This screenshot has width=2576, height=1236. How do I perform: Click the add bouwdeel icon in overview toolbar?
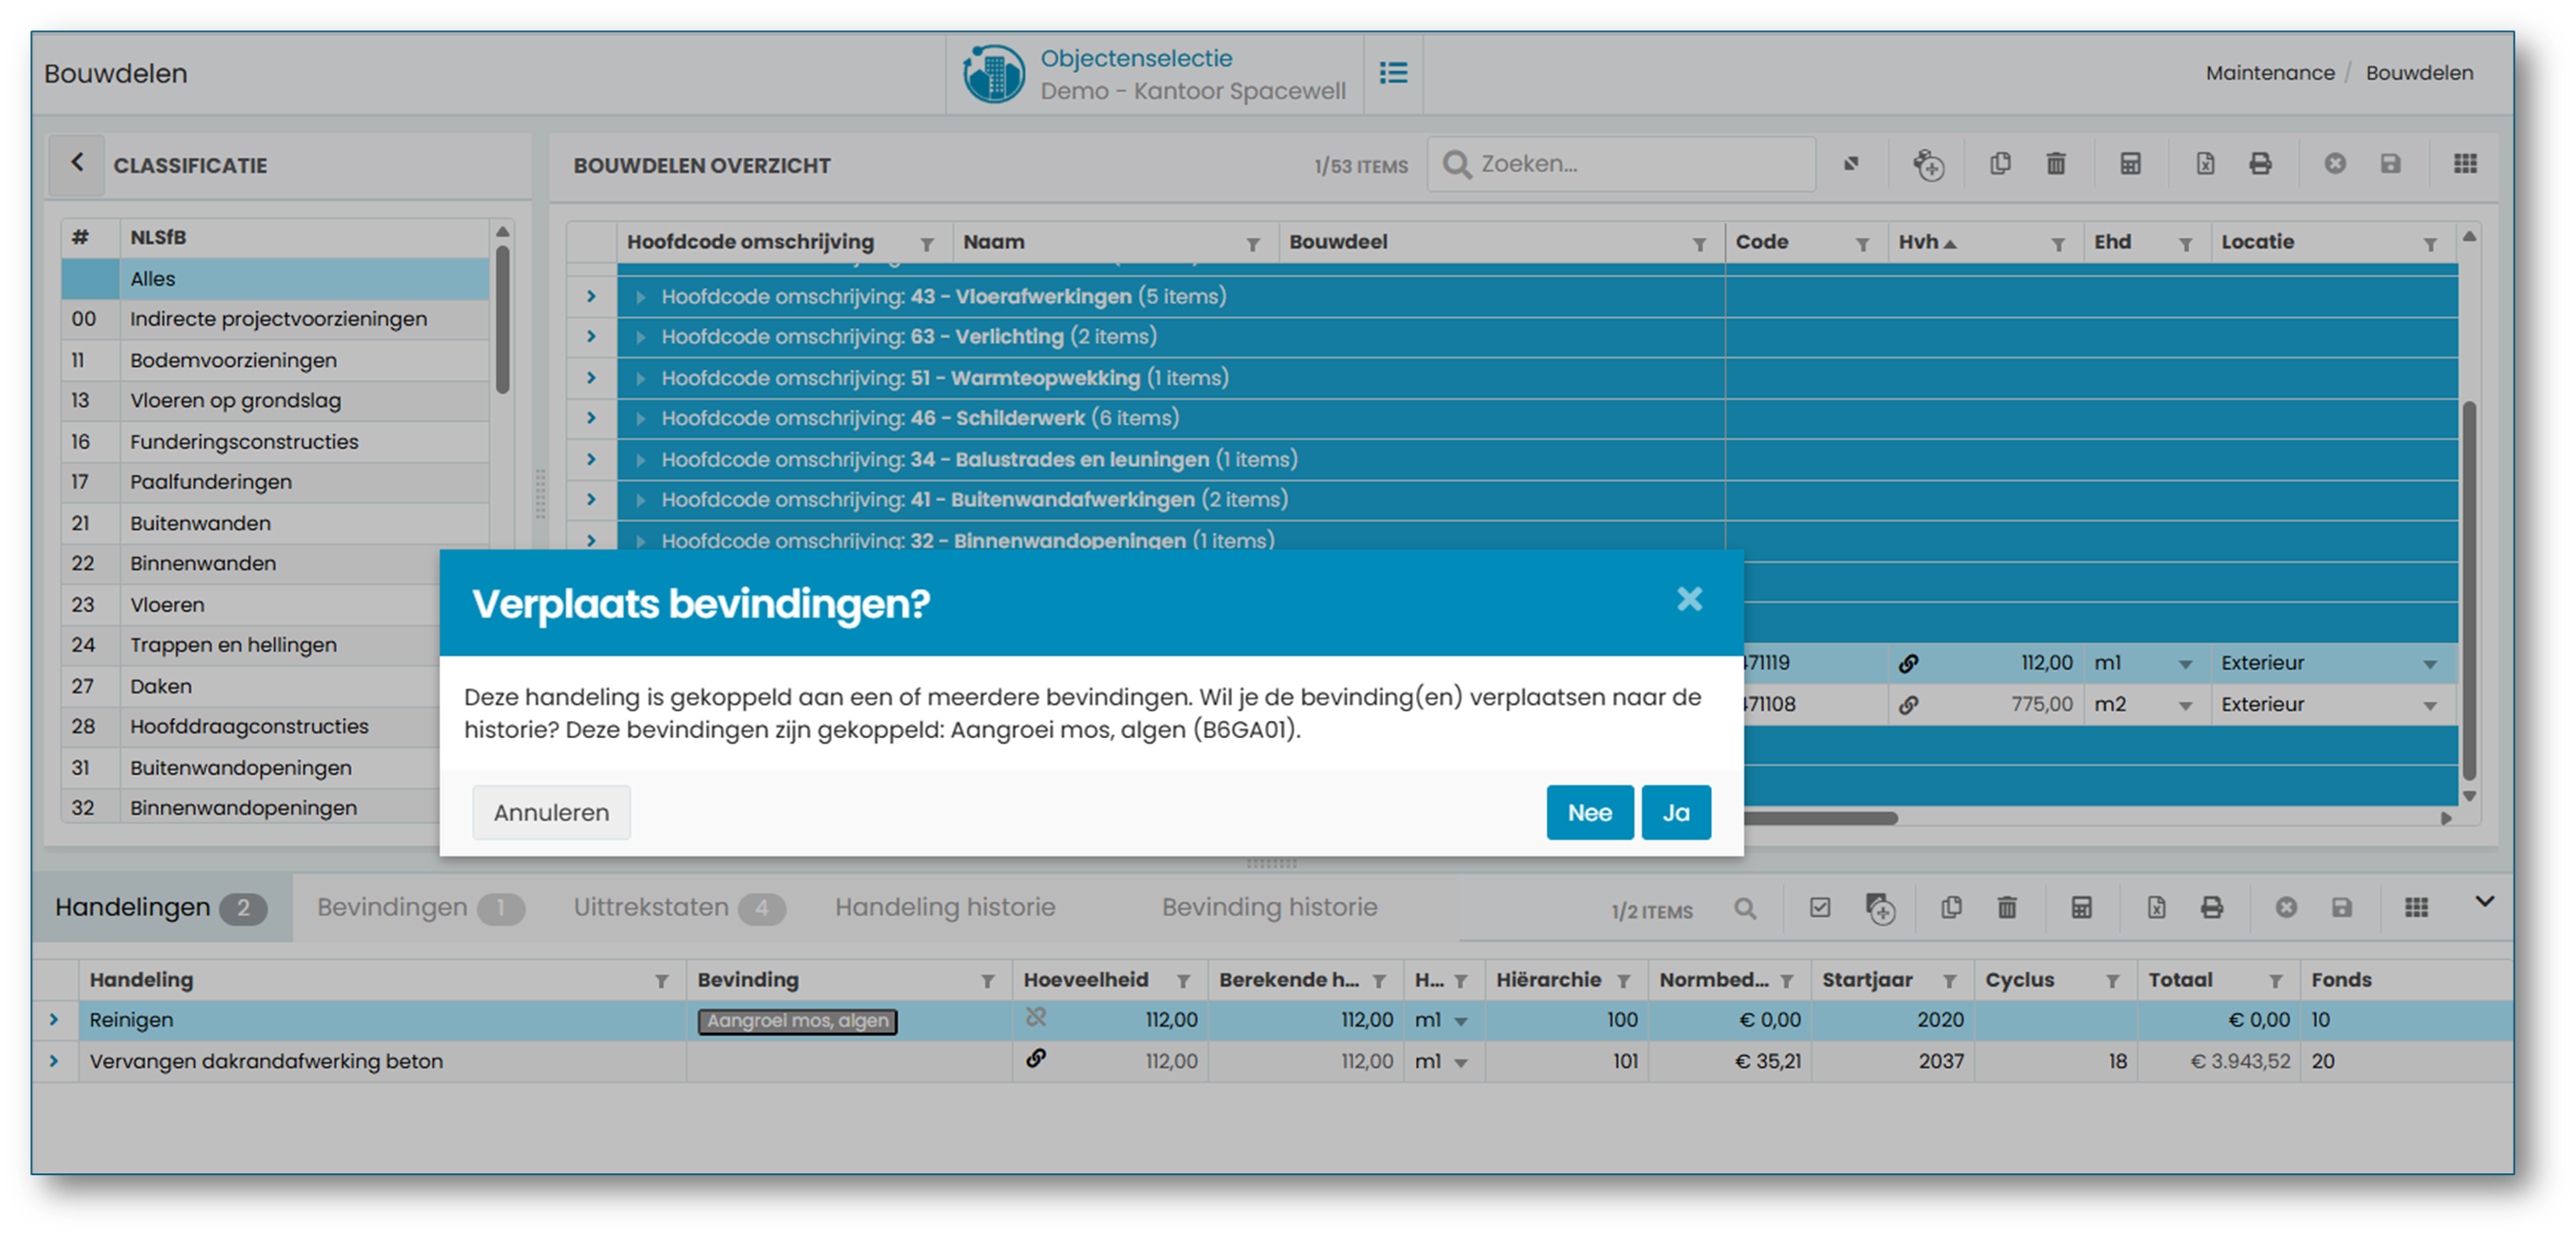click(1928, 165)
